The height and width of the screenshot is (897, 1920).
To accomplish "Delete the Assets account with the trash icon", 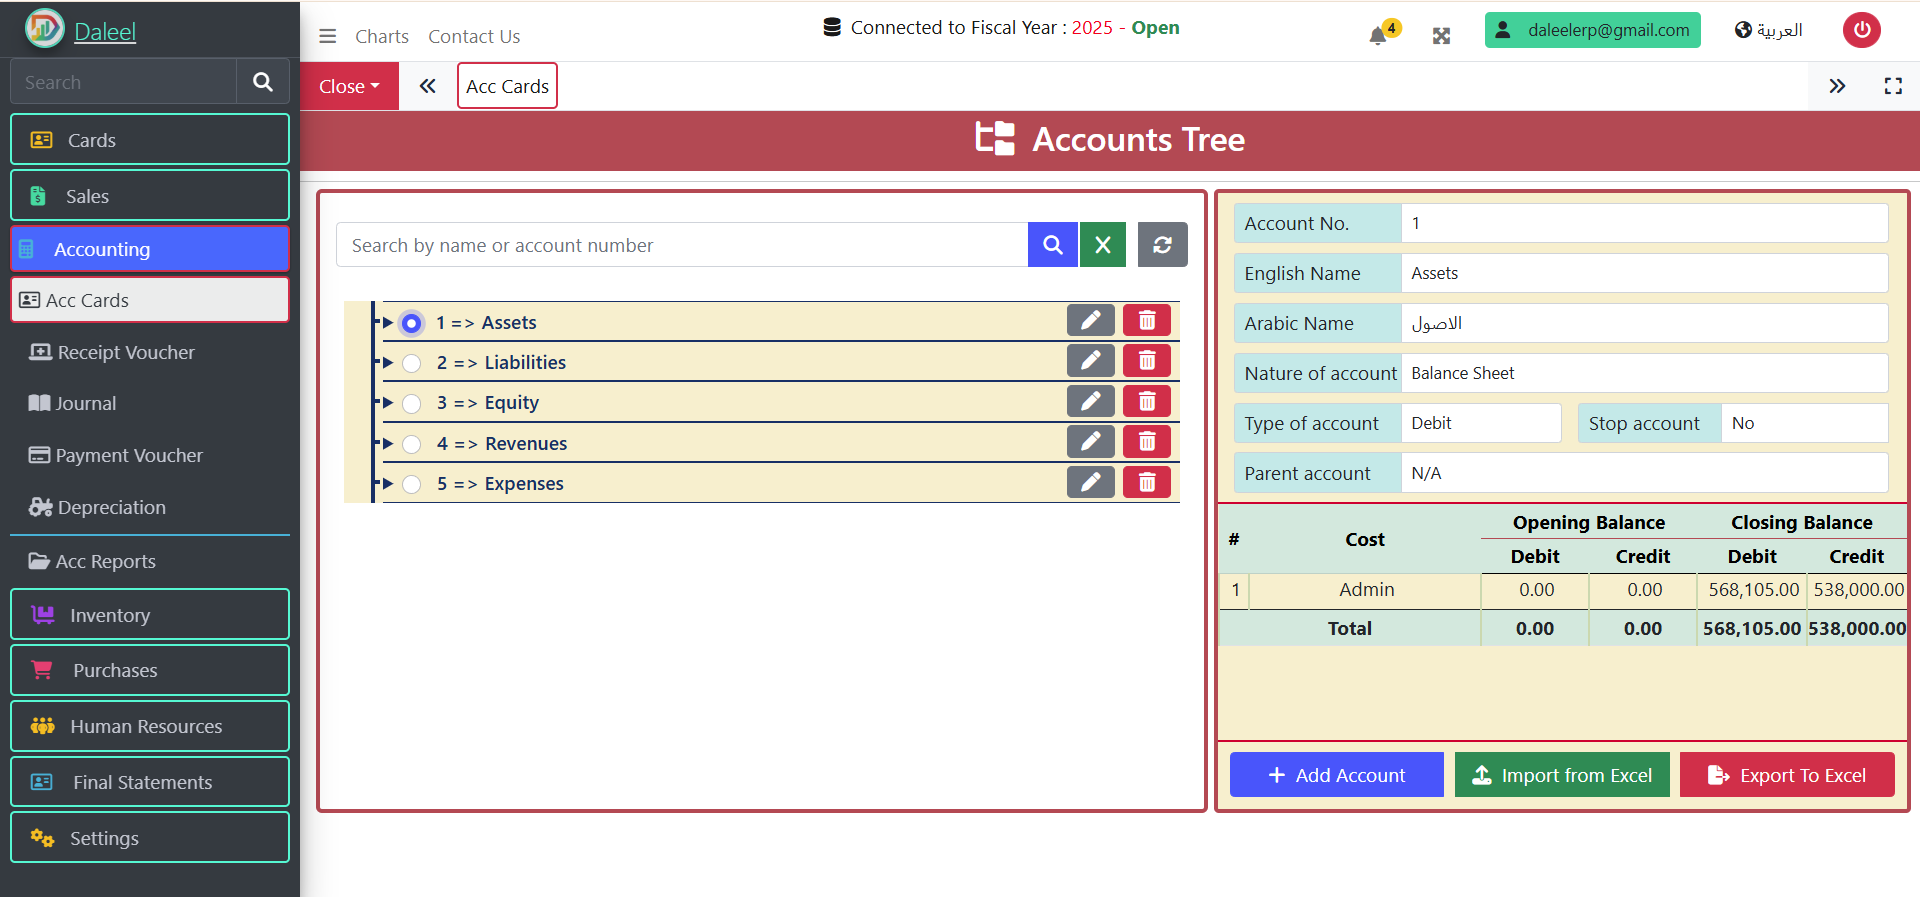I will (1147, 321).
